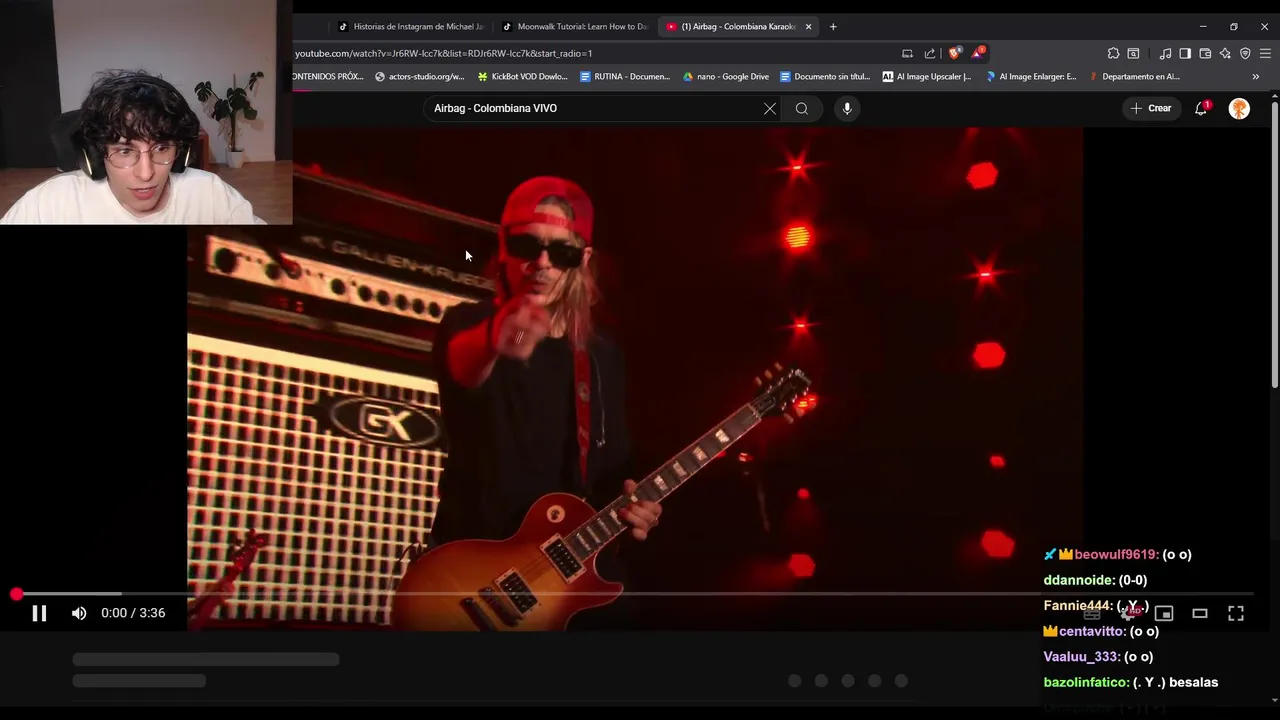Switch to Moonwalk Tutorial tab
Screen dimensions: 1280x720
pos(575,27)
